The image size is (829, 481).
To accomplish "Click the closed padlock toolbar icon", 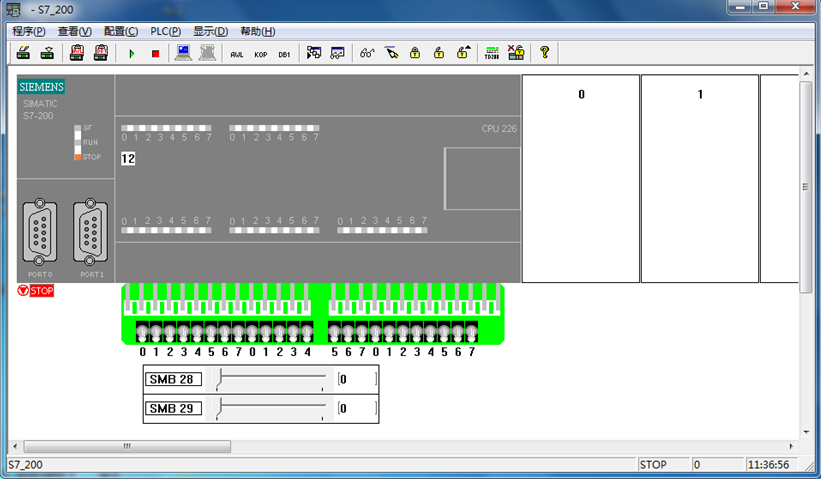I will coord(415,53).
